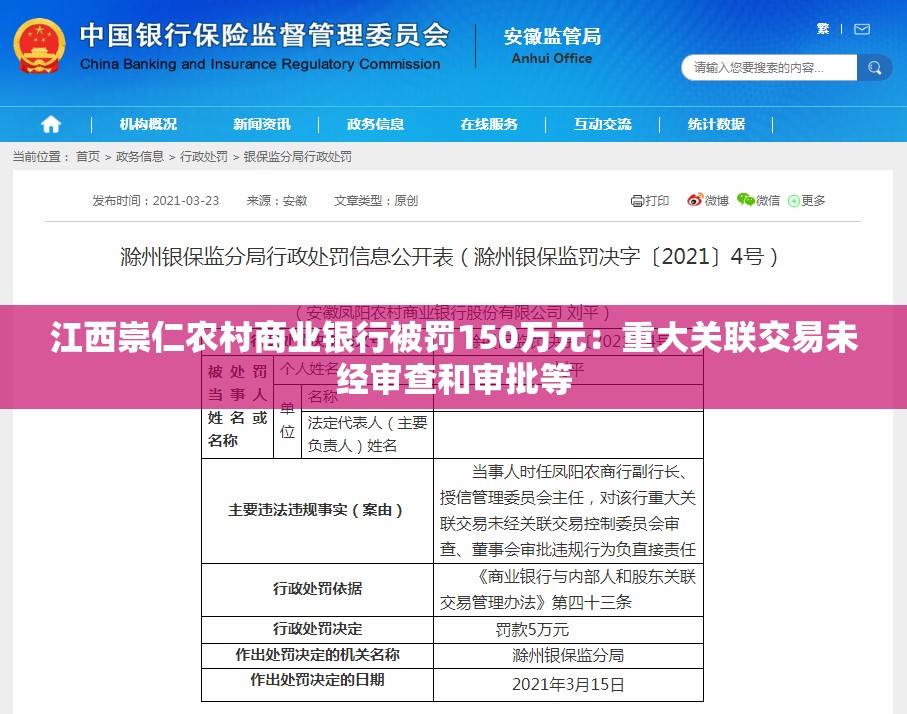This screenshot has width=907, height=714.
Task: Click 安徽监管局 Anhui Office title
Action: (552, 45)
